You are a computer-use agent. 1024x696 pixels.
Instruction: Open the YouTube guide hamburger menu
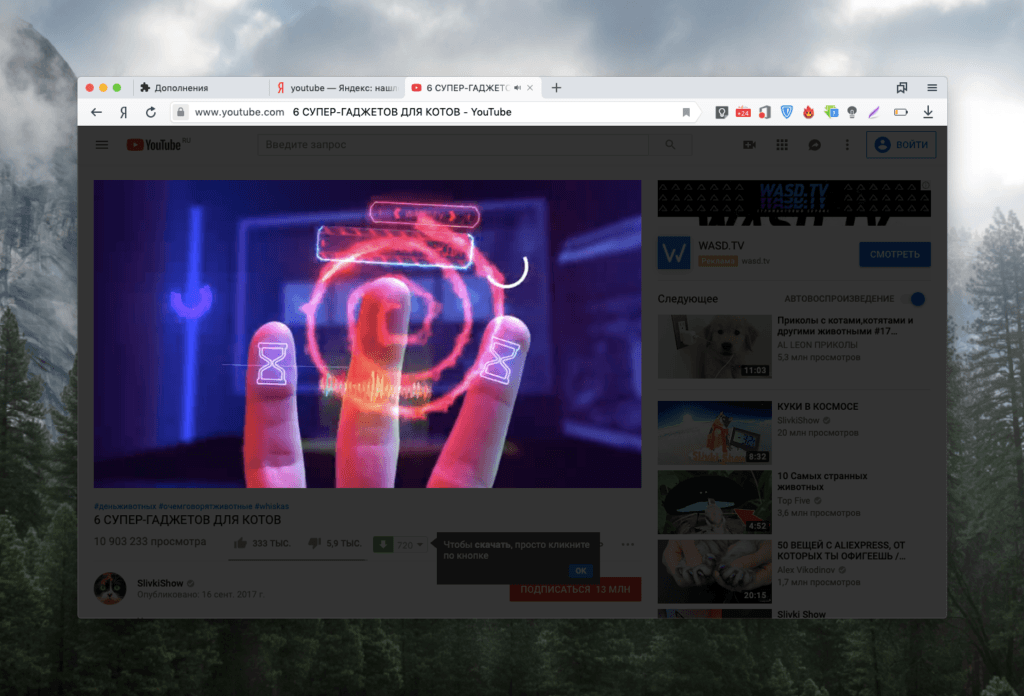pyautogui.click(x=102, y=144)
